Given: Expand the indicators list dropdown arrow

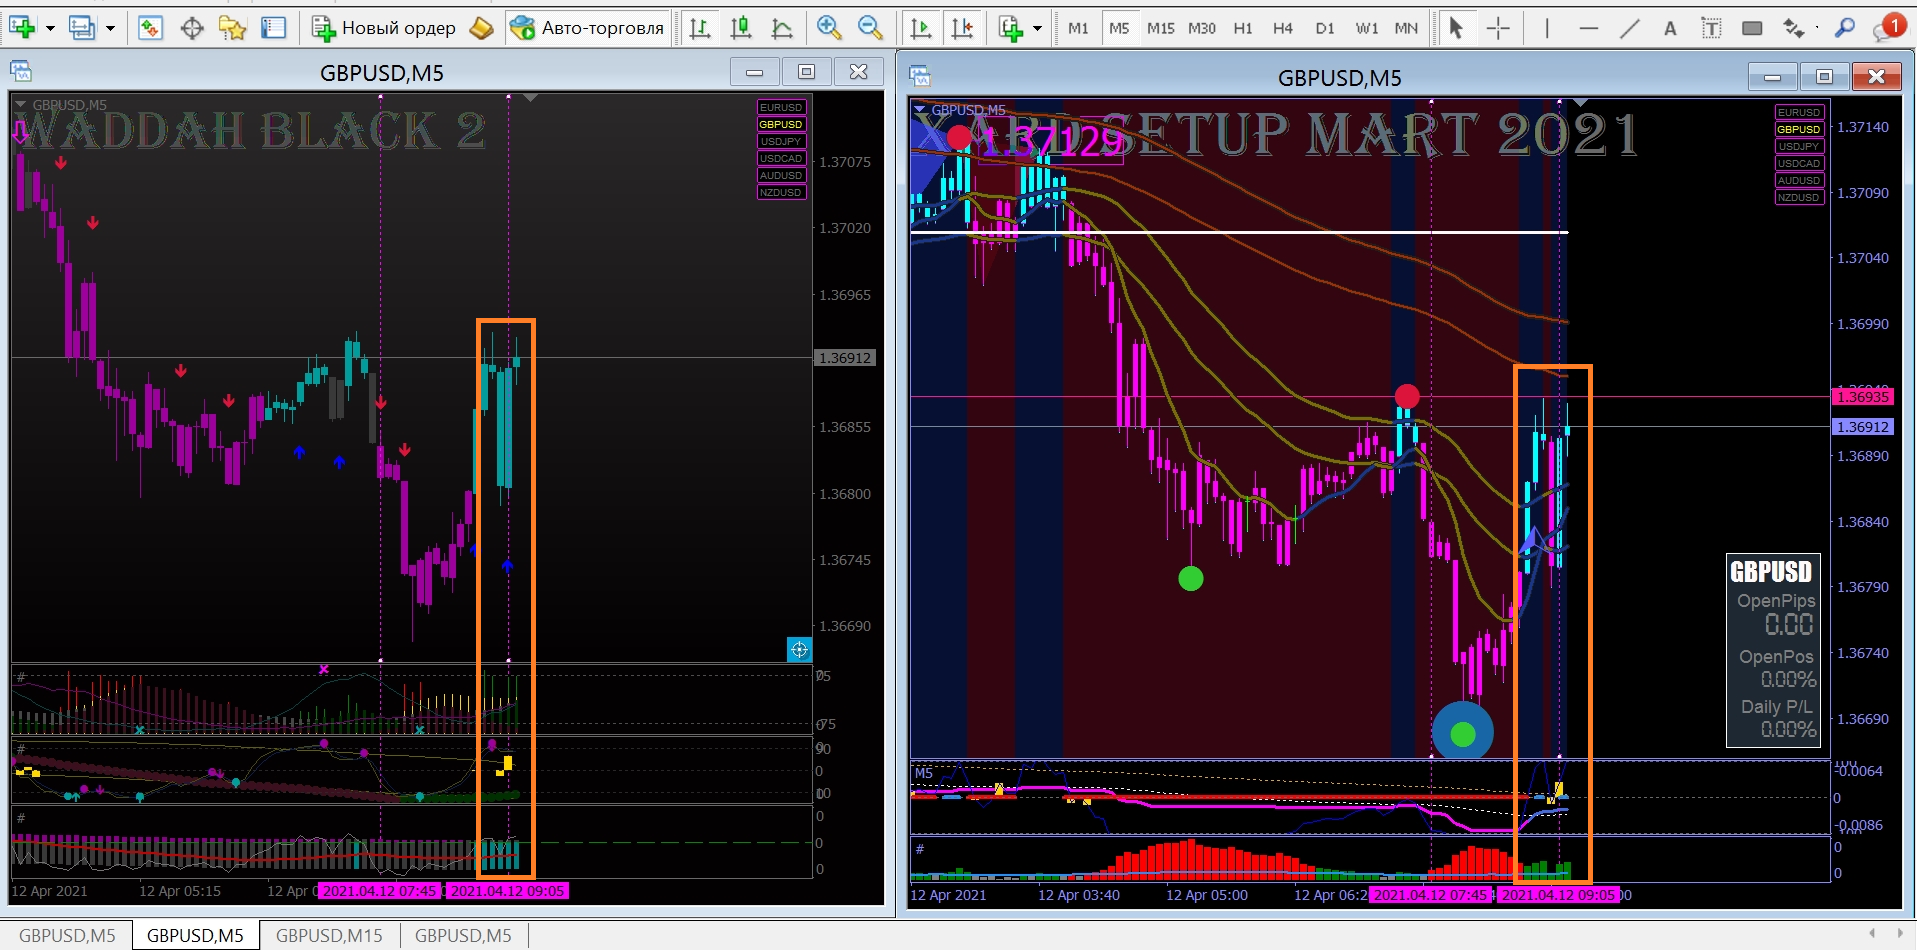Looking at the screenshot, I should pos(1037,28).
